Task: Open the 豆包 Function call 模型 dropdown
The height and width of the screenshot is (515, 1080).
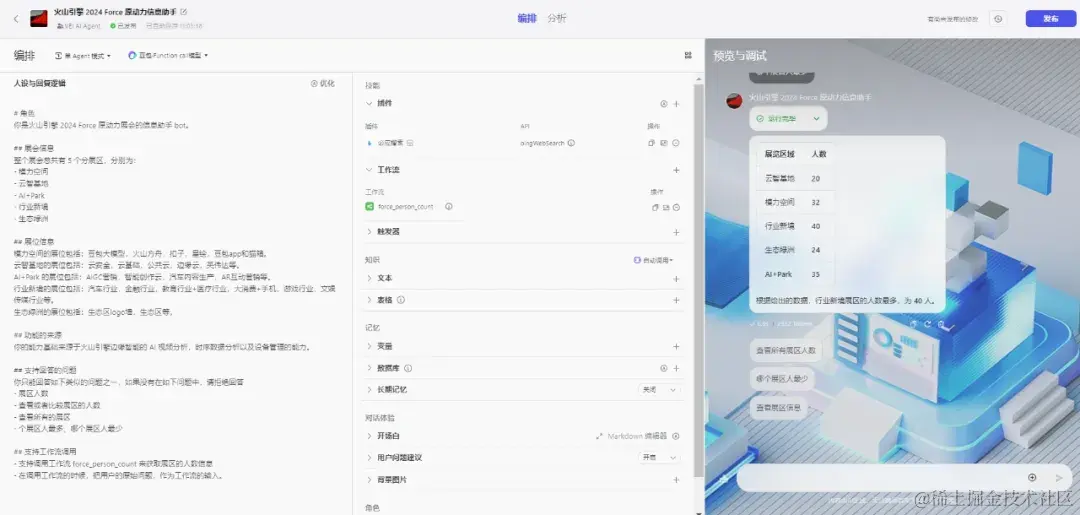Action: (168, 55)
